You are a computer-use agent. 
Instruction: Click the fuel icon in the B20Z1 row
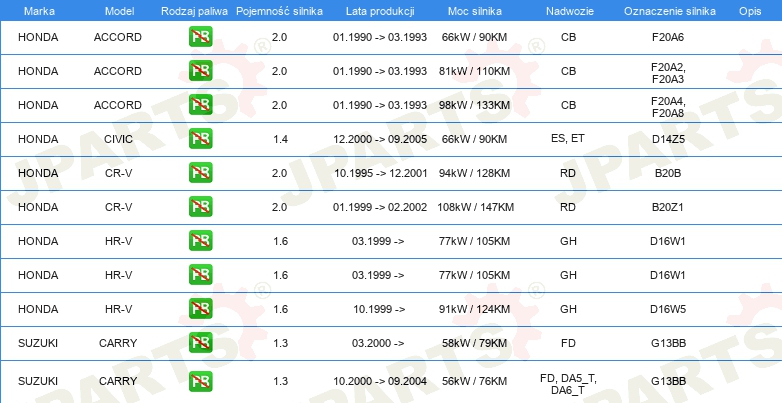click(x=200, y=206)
